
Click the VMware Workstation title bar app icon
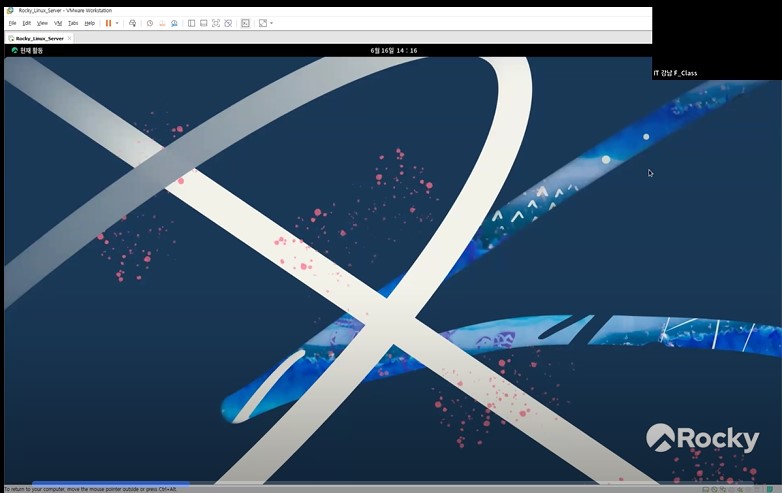[10, 10]
